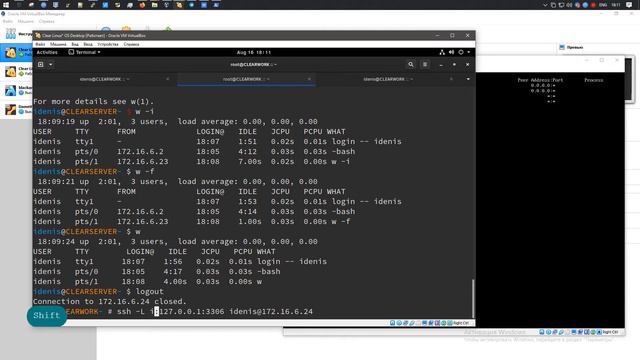Click the 'logout' command text
The image size is (640, 360).
click(149, 291)
